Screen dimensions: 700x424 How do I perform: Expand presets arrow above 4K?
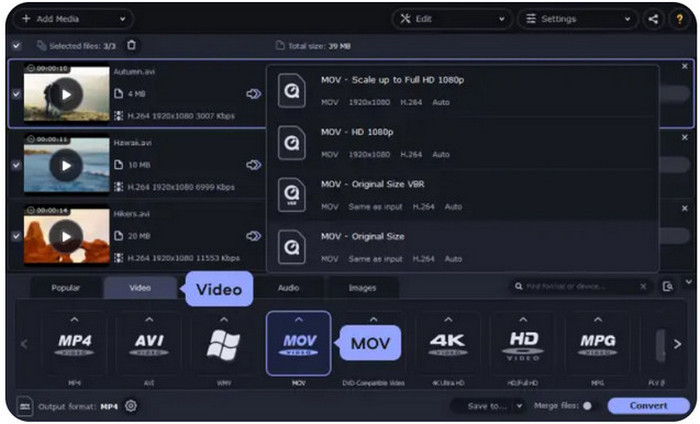click(448, 320)
